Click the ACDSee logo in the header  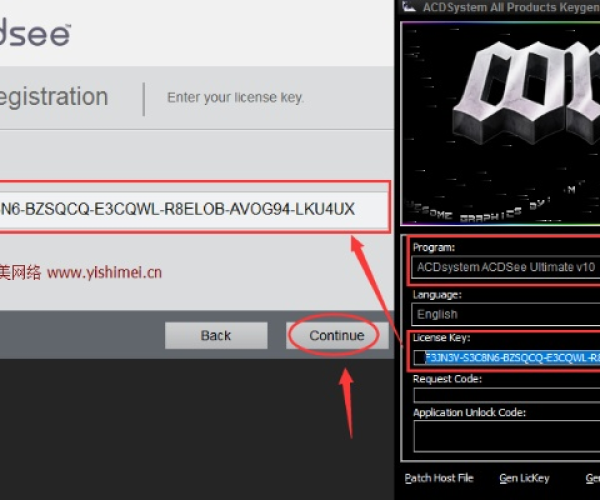coord(35,34)
